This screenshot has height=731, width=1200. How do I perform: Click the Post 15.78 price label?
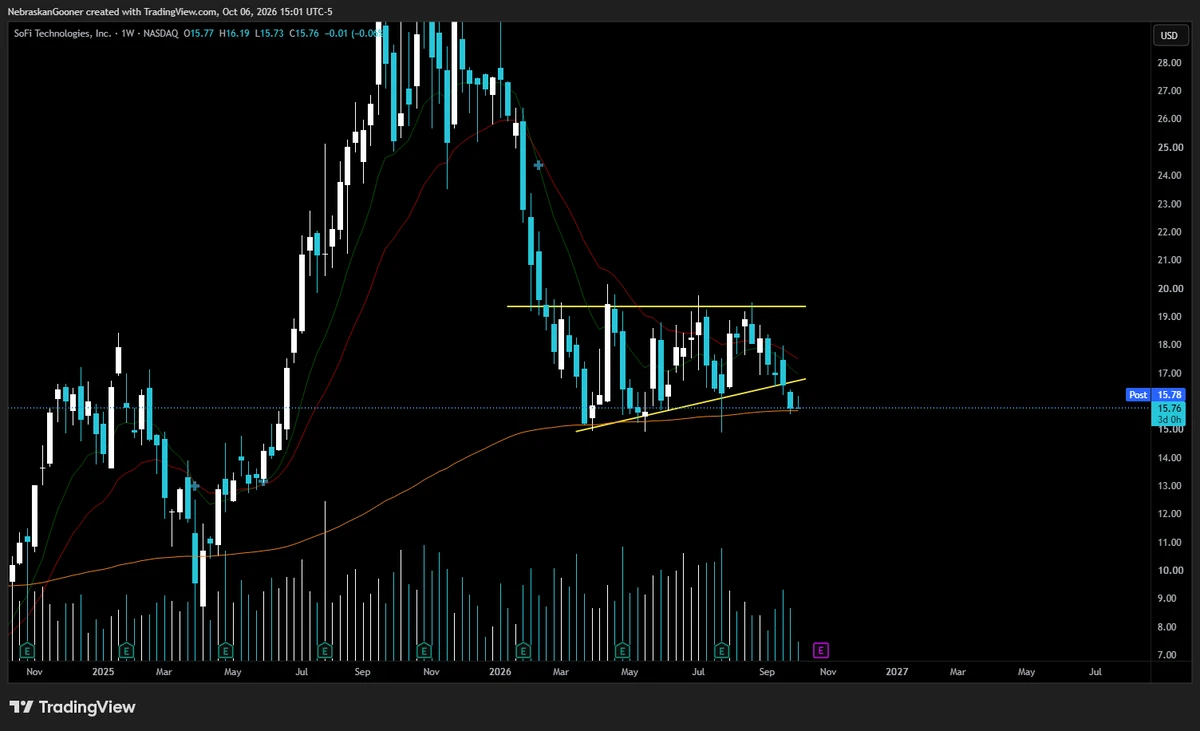tap(1157, 395)
